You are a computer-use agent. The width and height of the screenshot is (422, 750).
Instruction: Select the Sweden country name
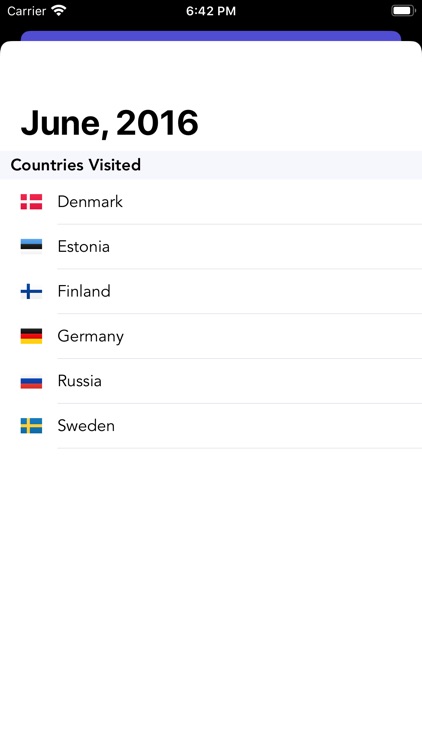click(x=86, y=426)
